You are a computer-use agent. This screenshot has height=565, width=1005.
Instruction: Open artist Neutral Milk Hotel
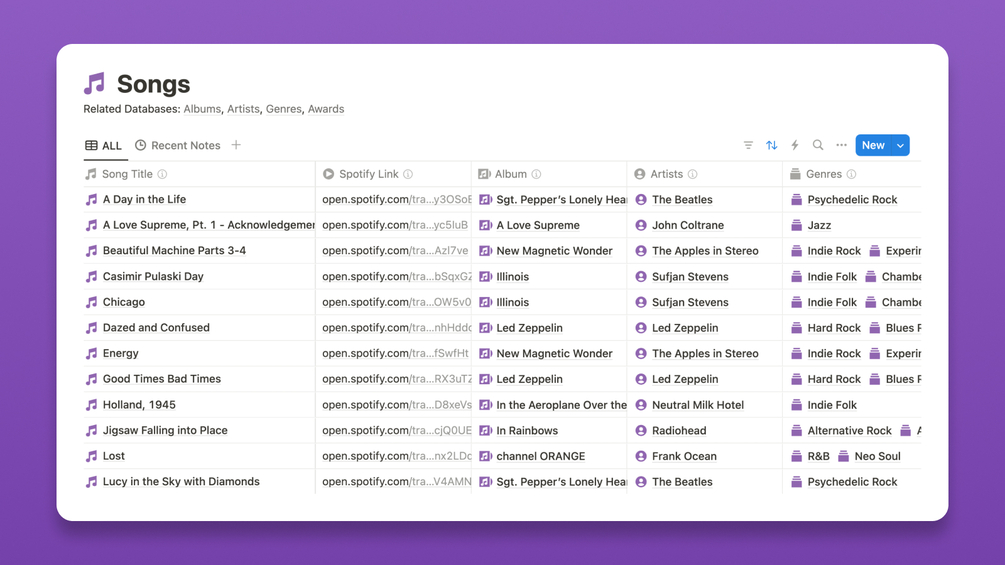click(698, 405)
